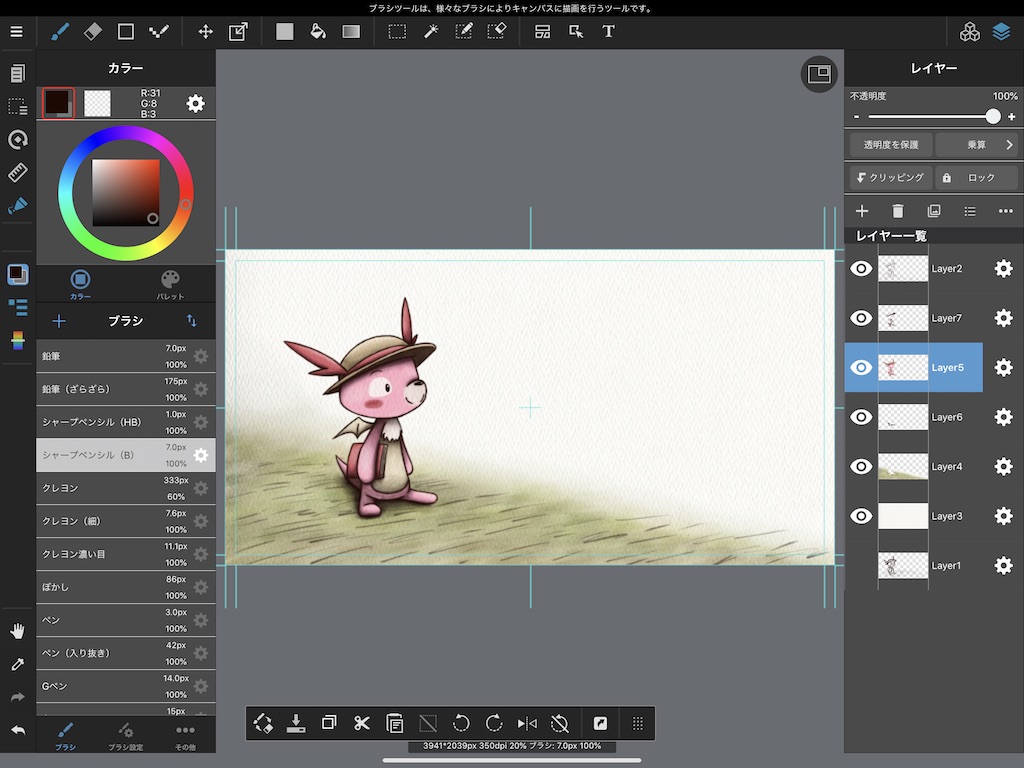
Task: Toggle visibility of Layer6
Action: tap(861, 417)
